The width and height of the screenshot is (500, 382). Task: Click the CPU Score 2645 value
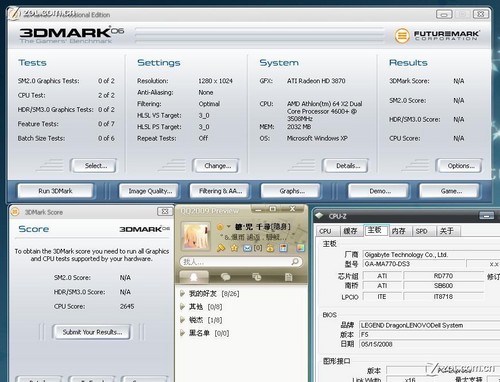point(127,306)
